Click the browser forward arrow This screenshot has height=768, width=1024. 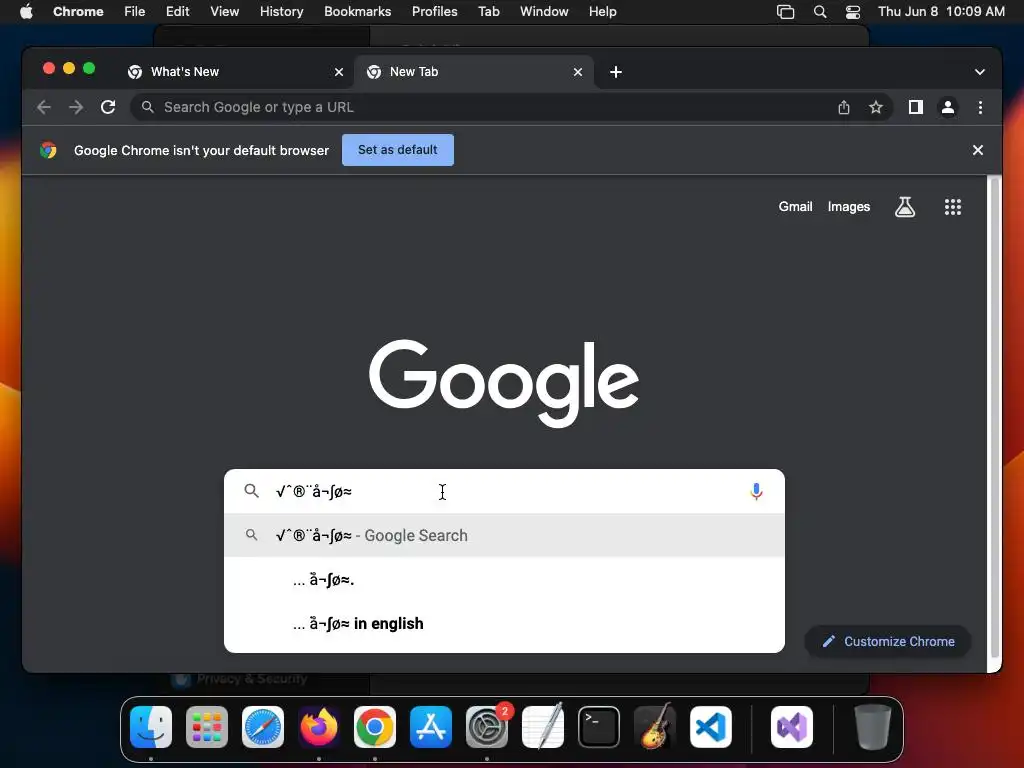pyautogui.click(x=76, y=107)
